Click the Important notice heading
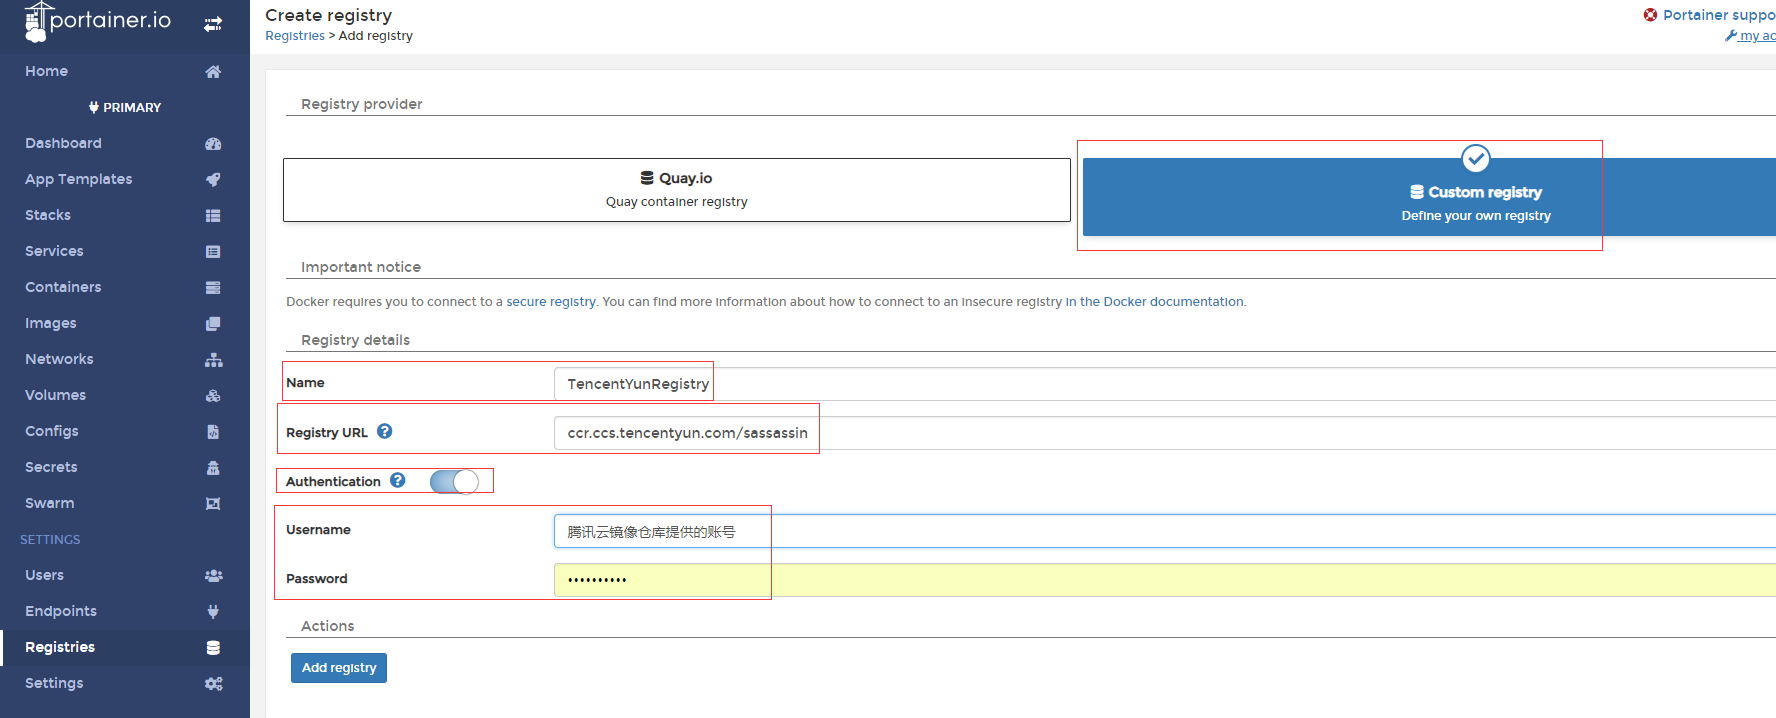Viewport: 1776px width, 718px height. (361, 267)
